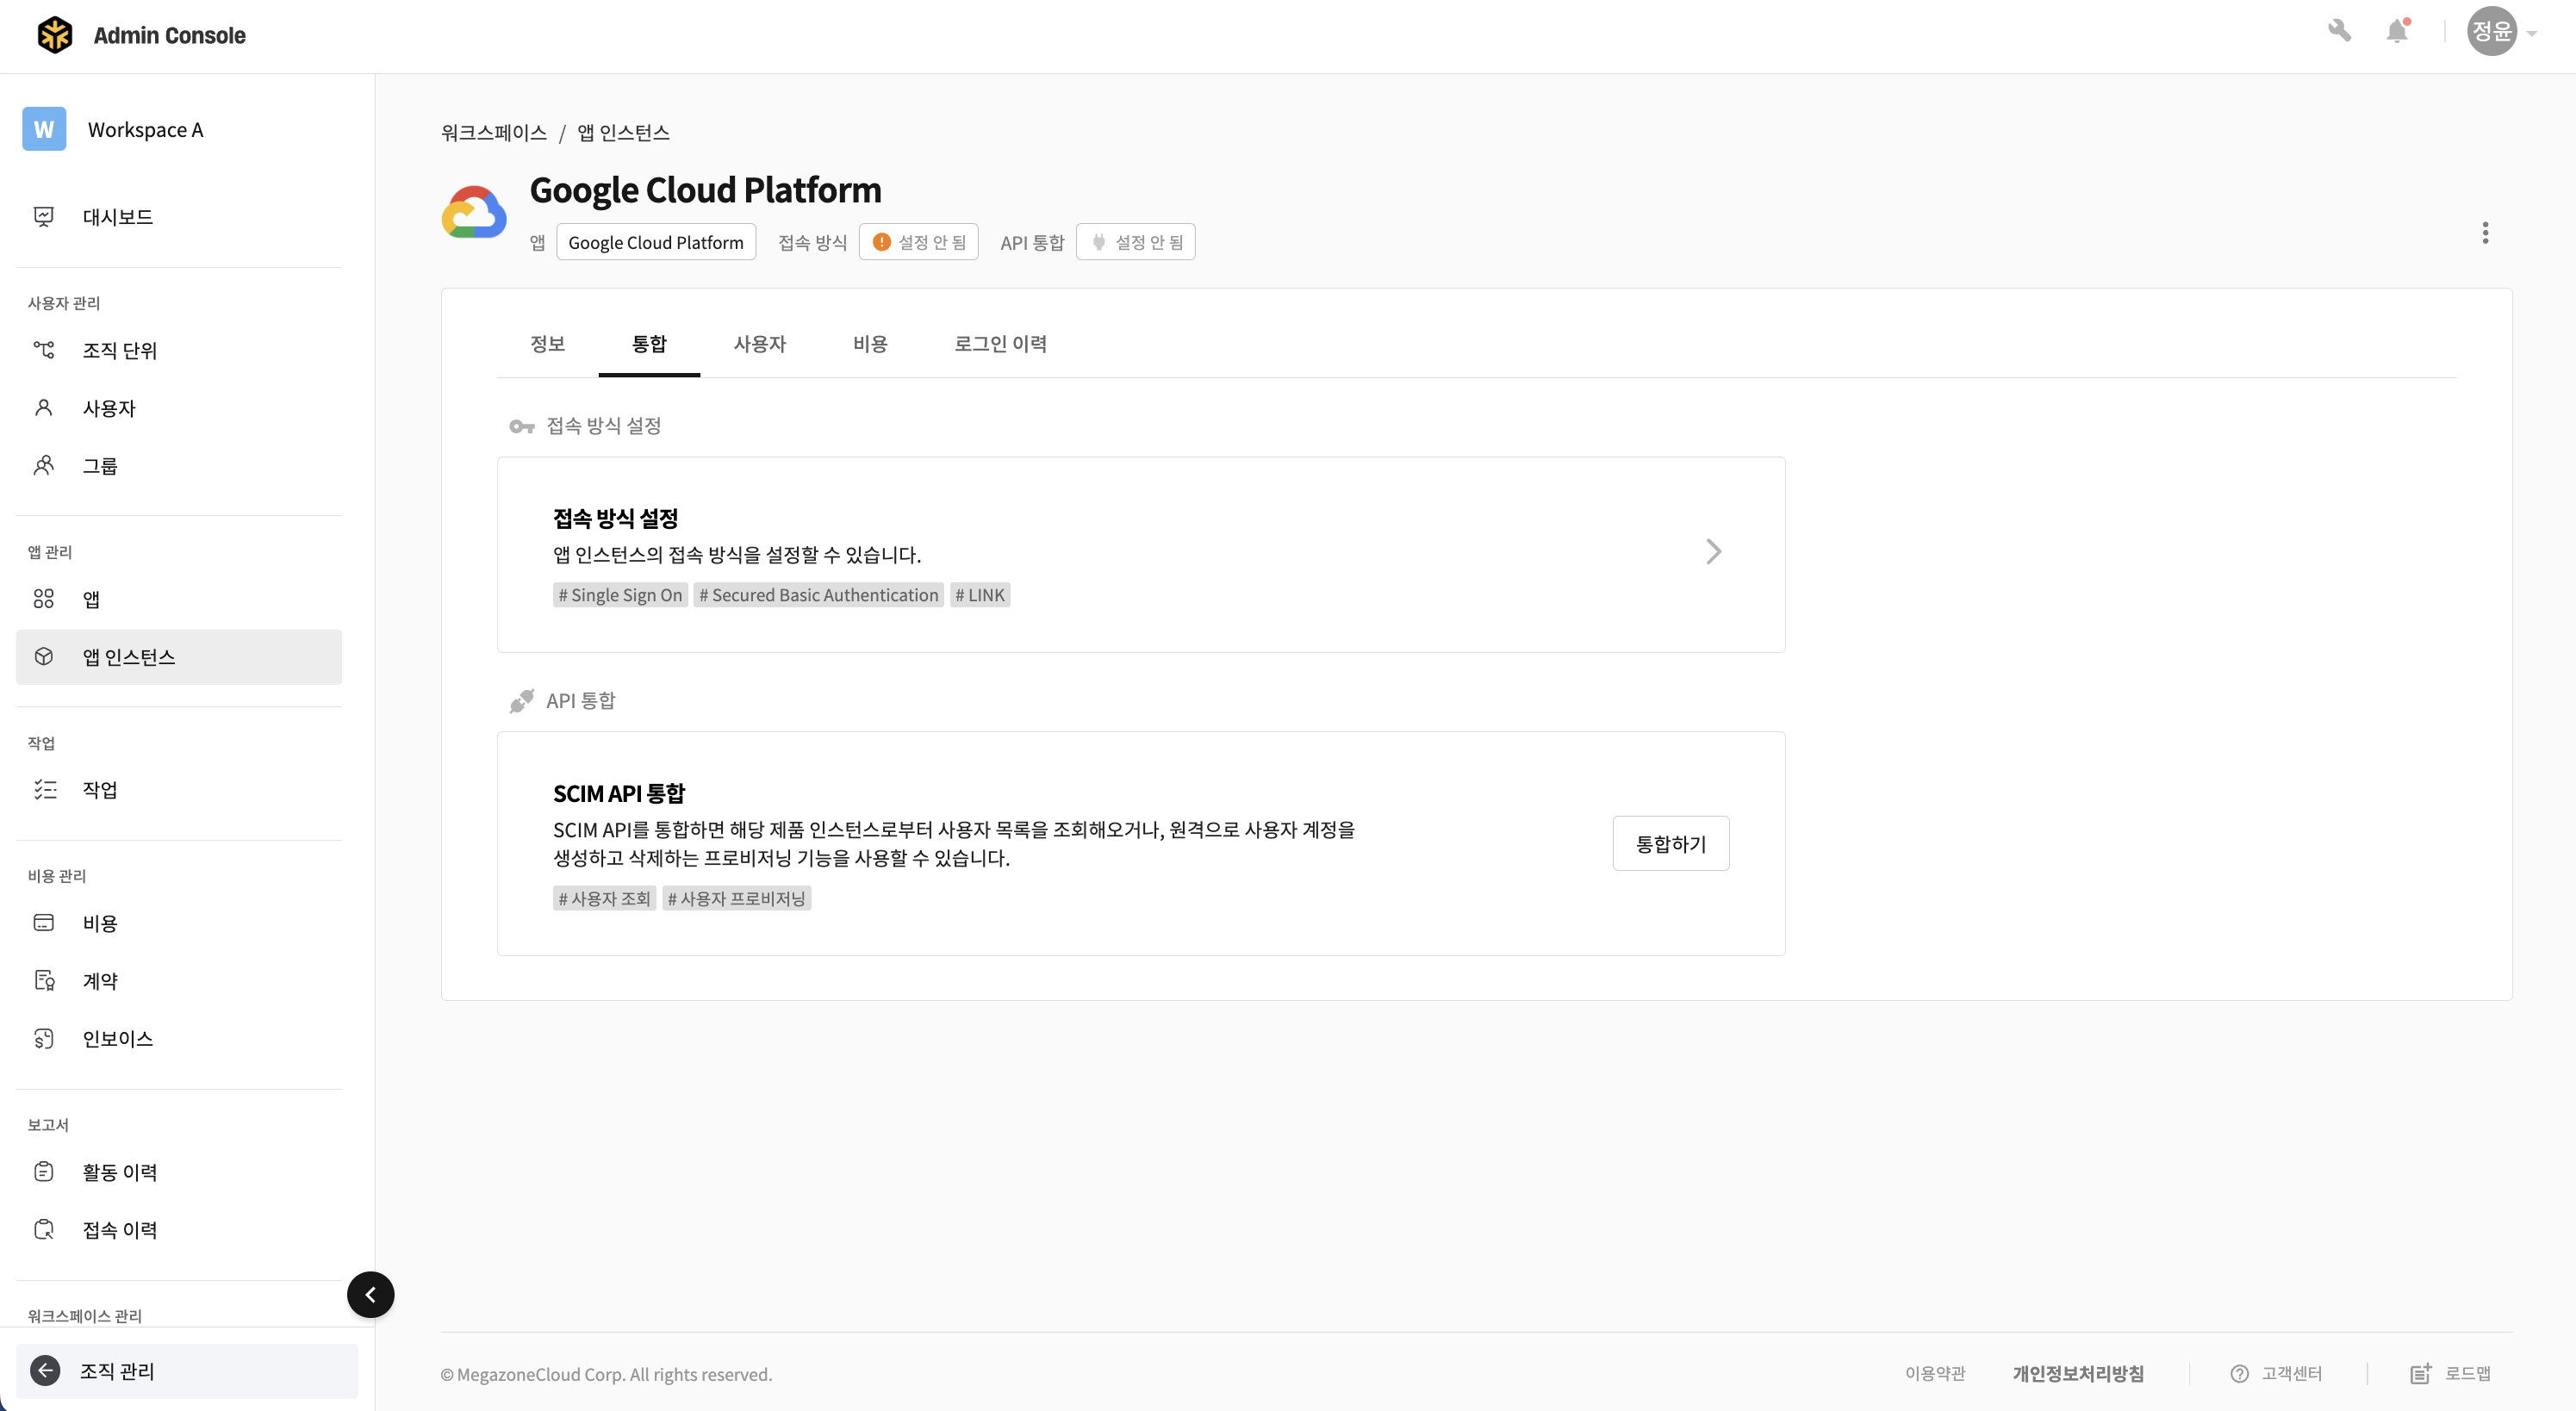Click the 정윤 user avatar
The width and height of the screenshot is (2576, 1411).
pos(2491,32)
